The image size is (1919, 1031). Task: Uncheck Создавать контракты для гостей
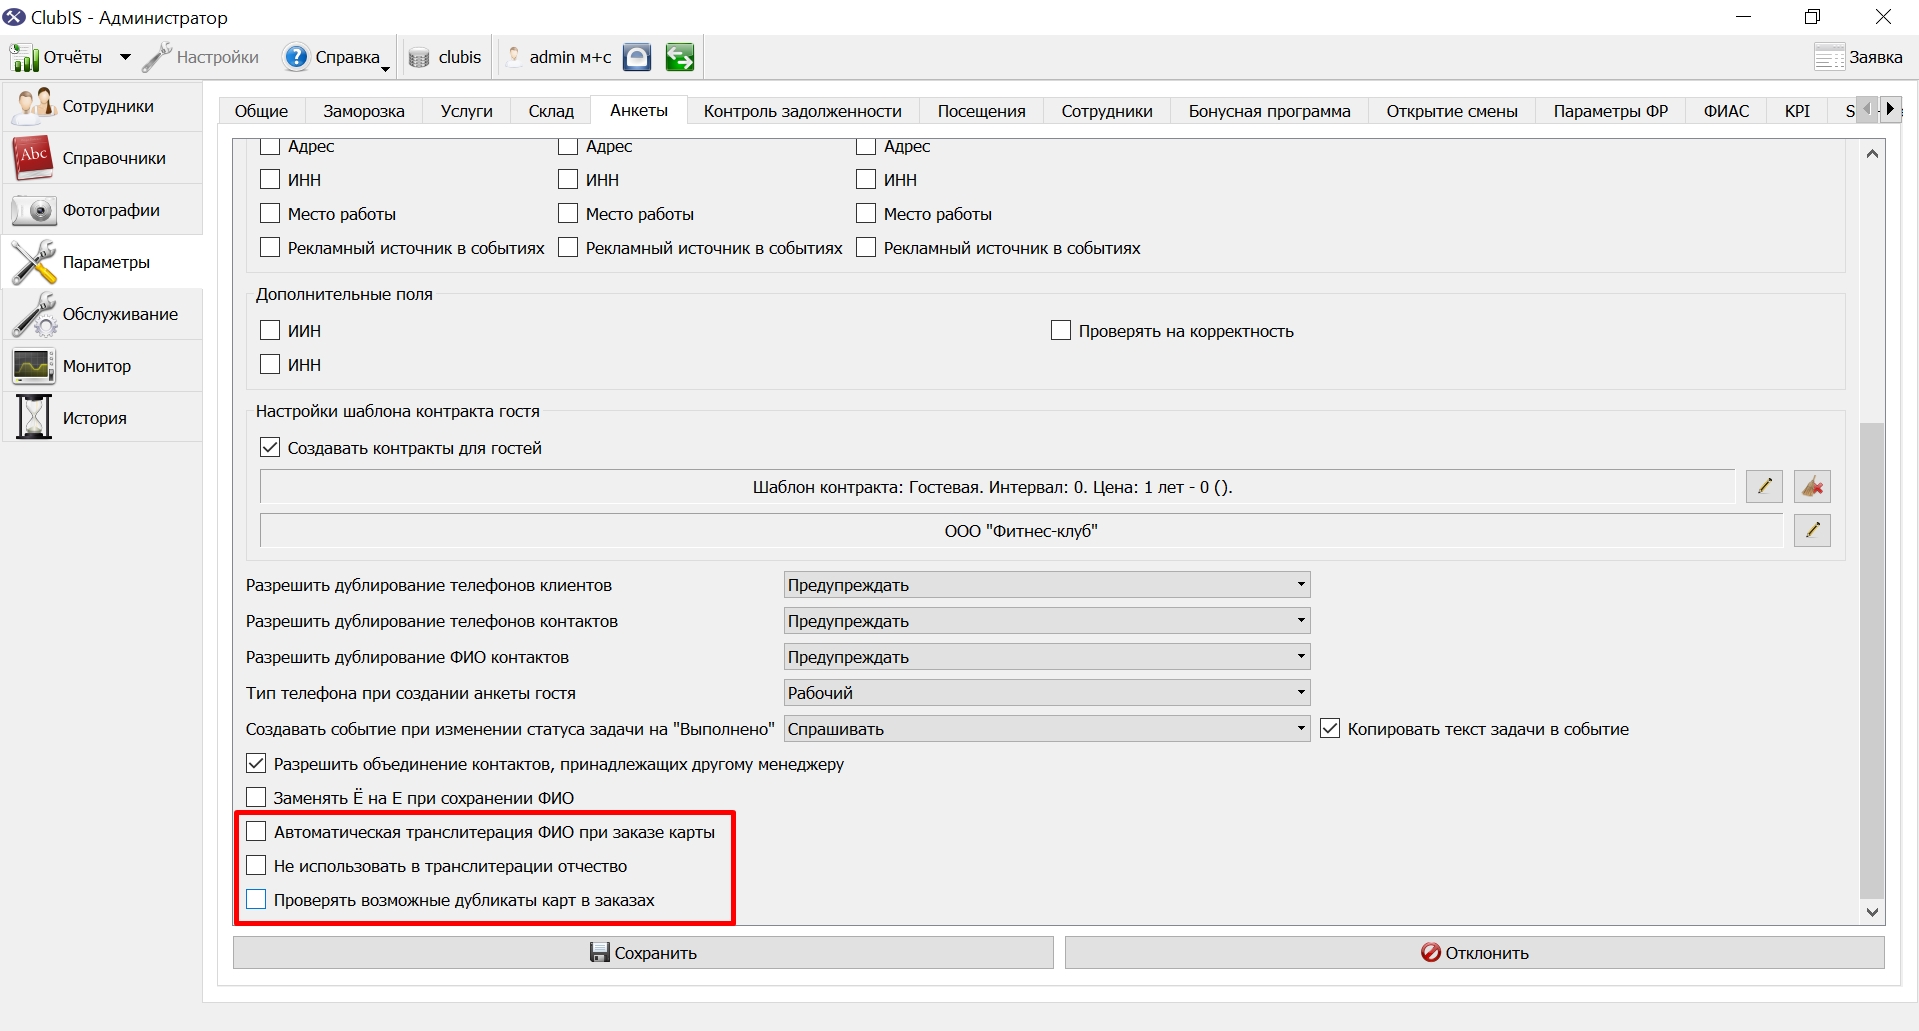(270, 448)
